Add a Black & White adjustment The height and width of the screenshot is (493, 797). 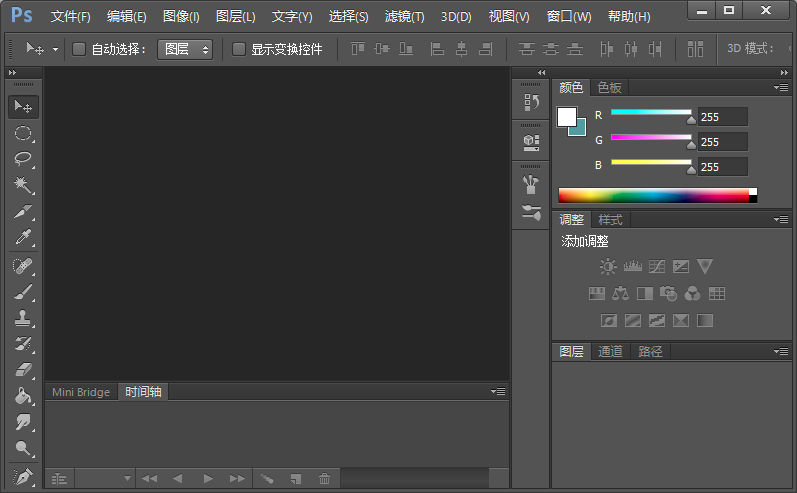pyautogui.click(x=645, y=293)
